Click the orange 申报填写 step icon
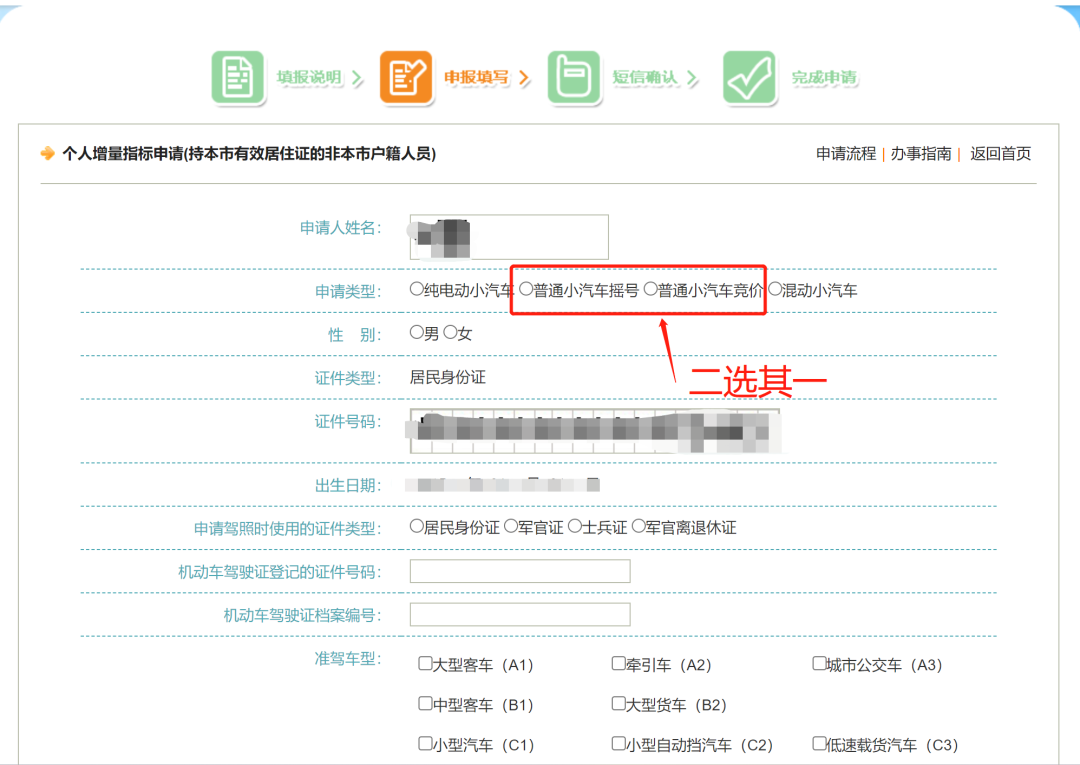Viewport: 1080px width, 765px height. [406, 78]
